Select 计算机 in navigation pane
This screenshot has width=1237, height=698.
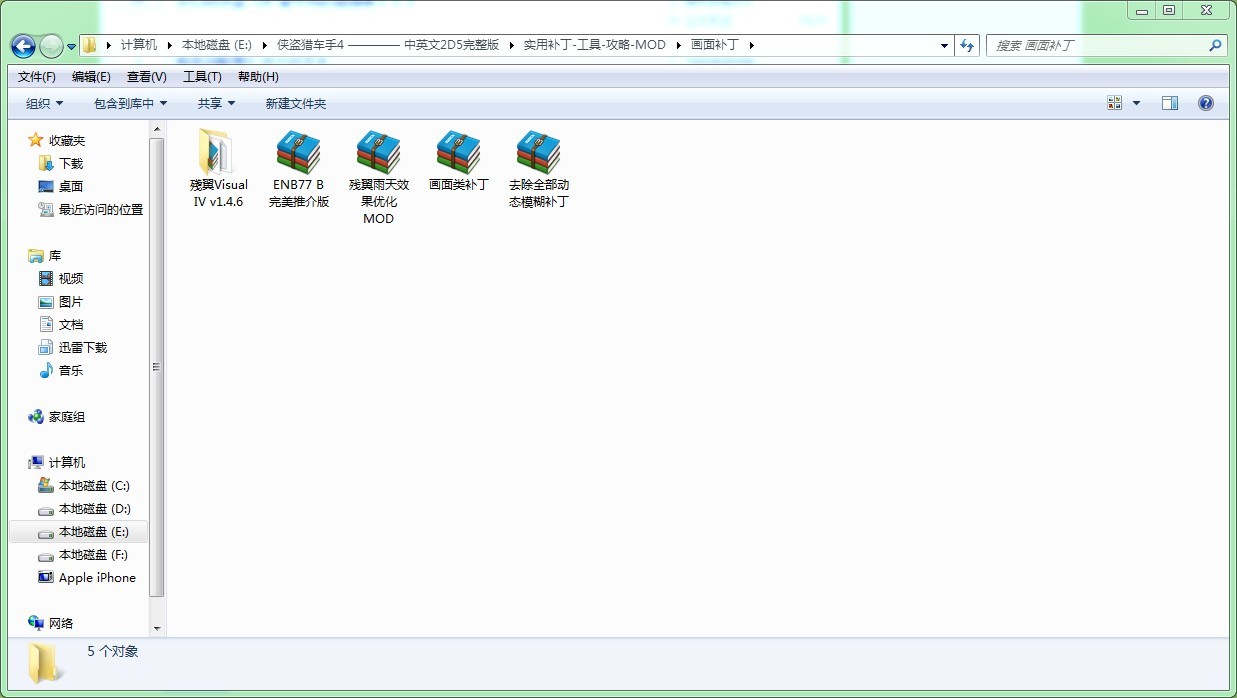pyautogui.click(x=67, y=462)
